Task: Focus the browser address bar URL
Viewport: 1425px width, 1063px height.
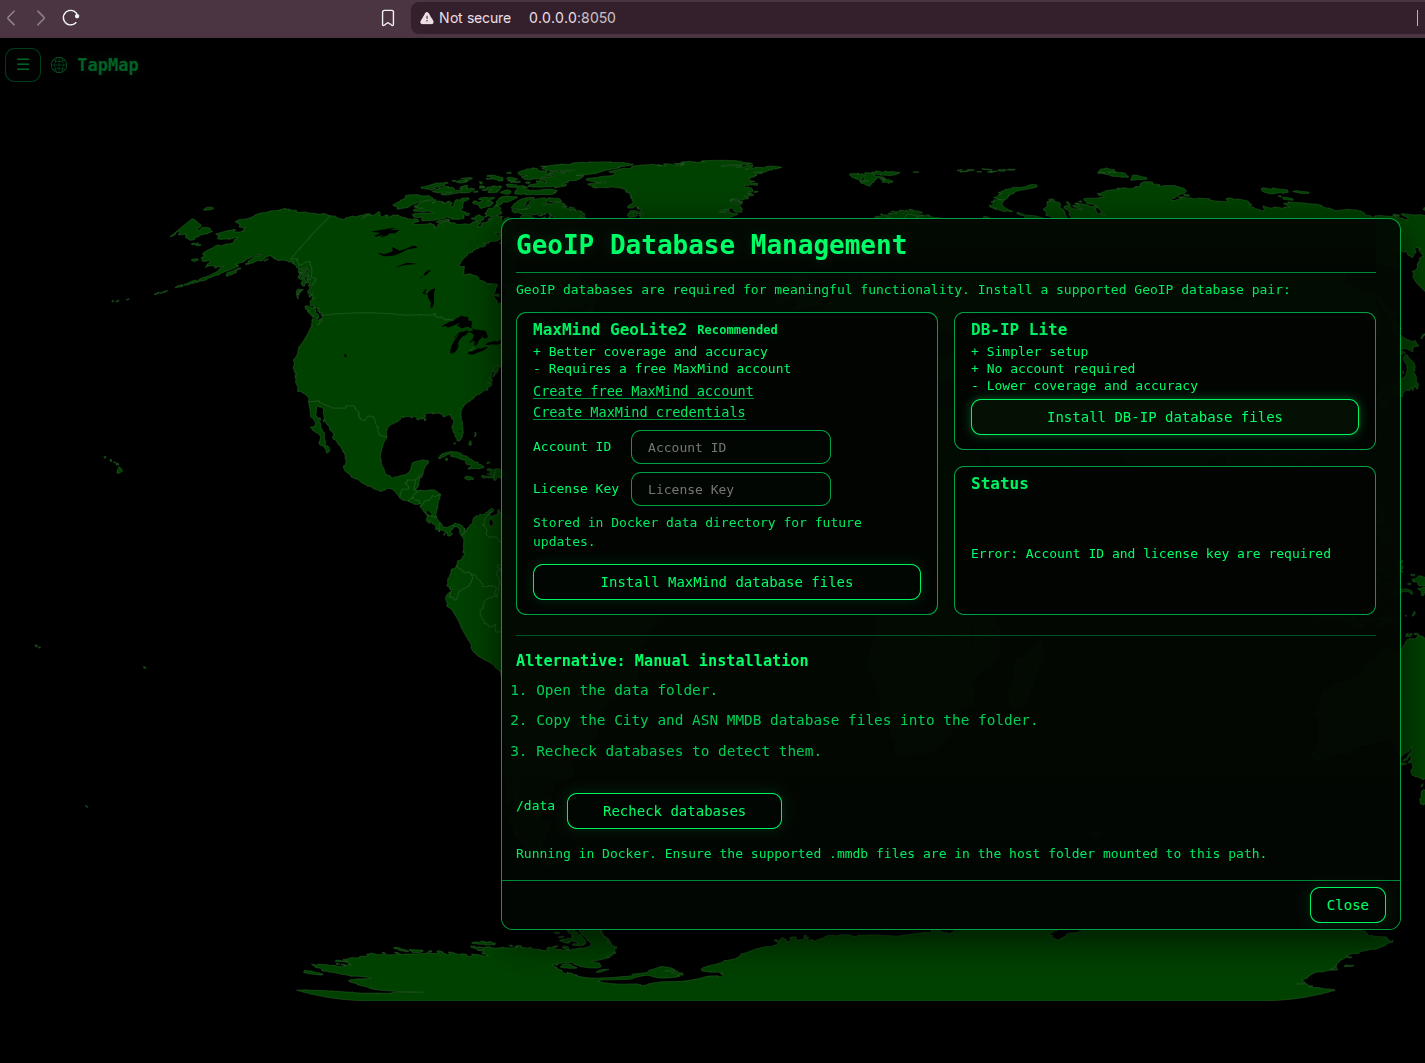Action: tap(572, 18)
